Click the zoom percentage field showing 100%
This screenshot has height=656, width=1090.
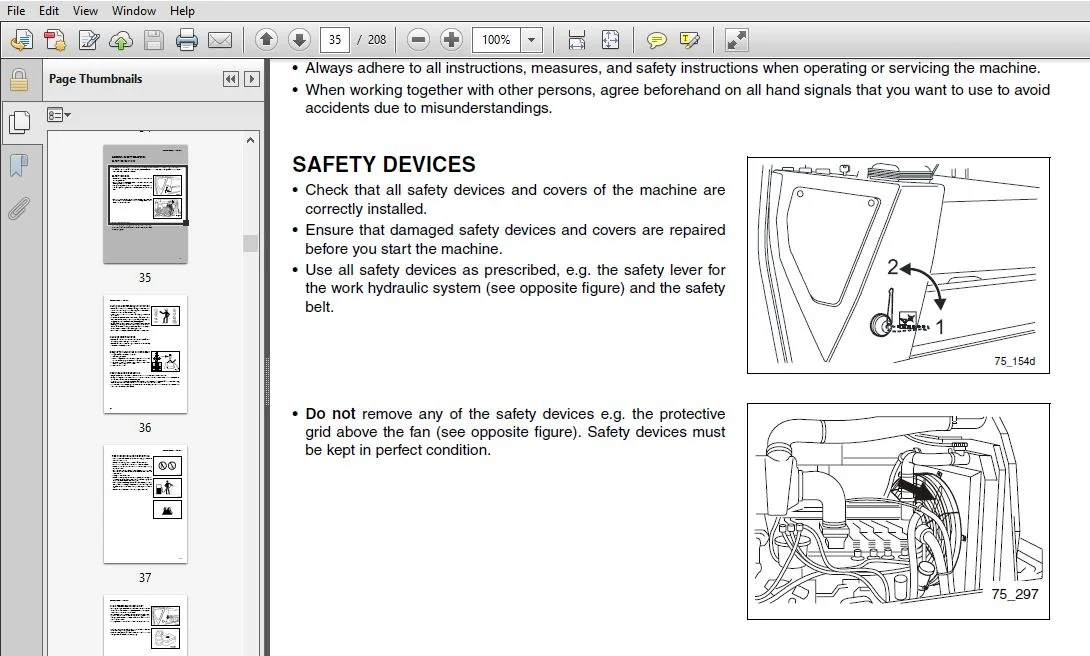[x=496, y=40]
